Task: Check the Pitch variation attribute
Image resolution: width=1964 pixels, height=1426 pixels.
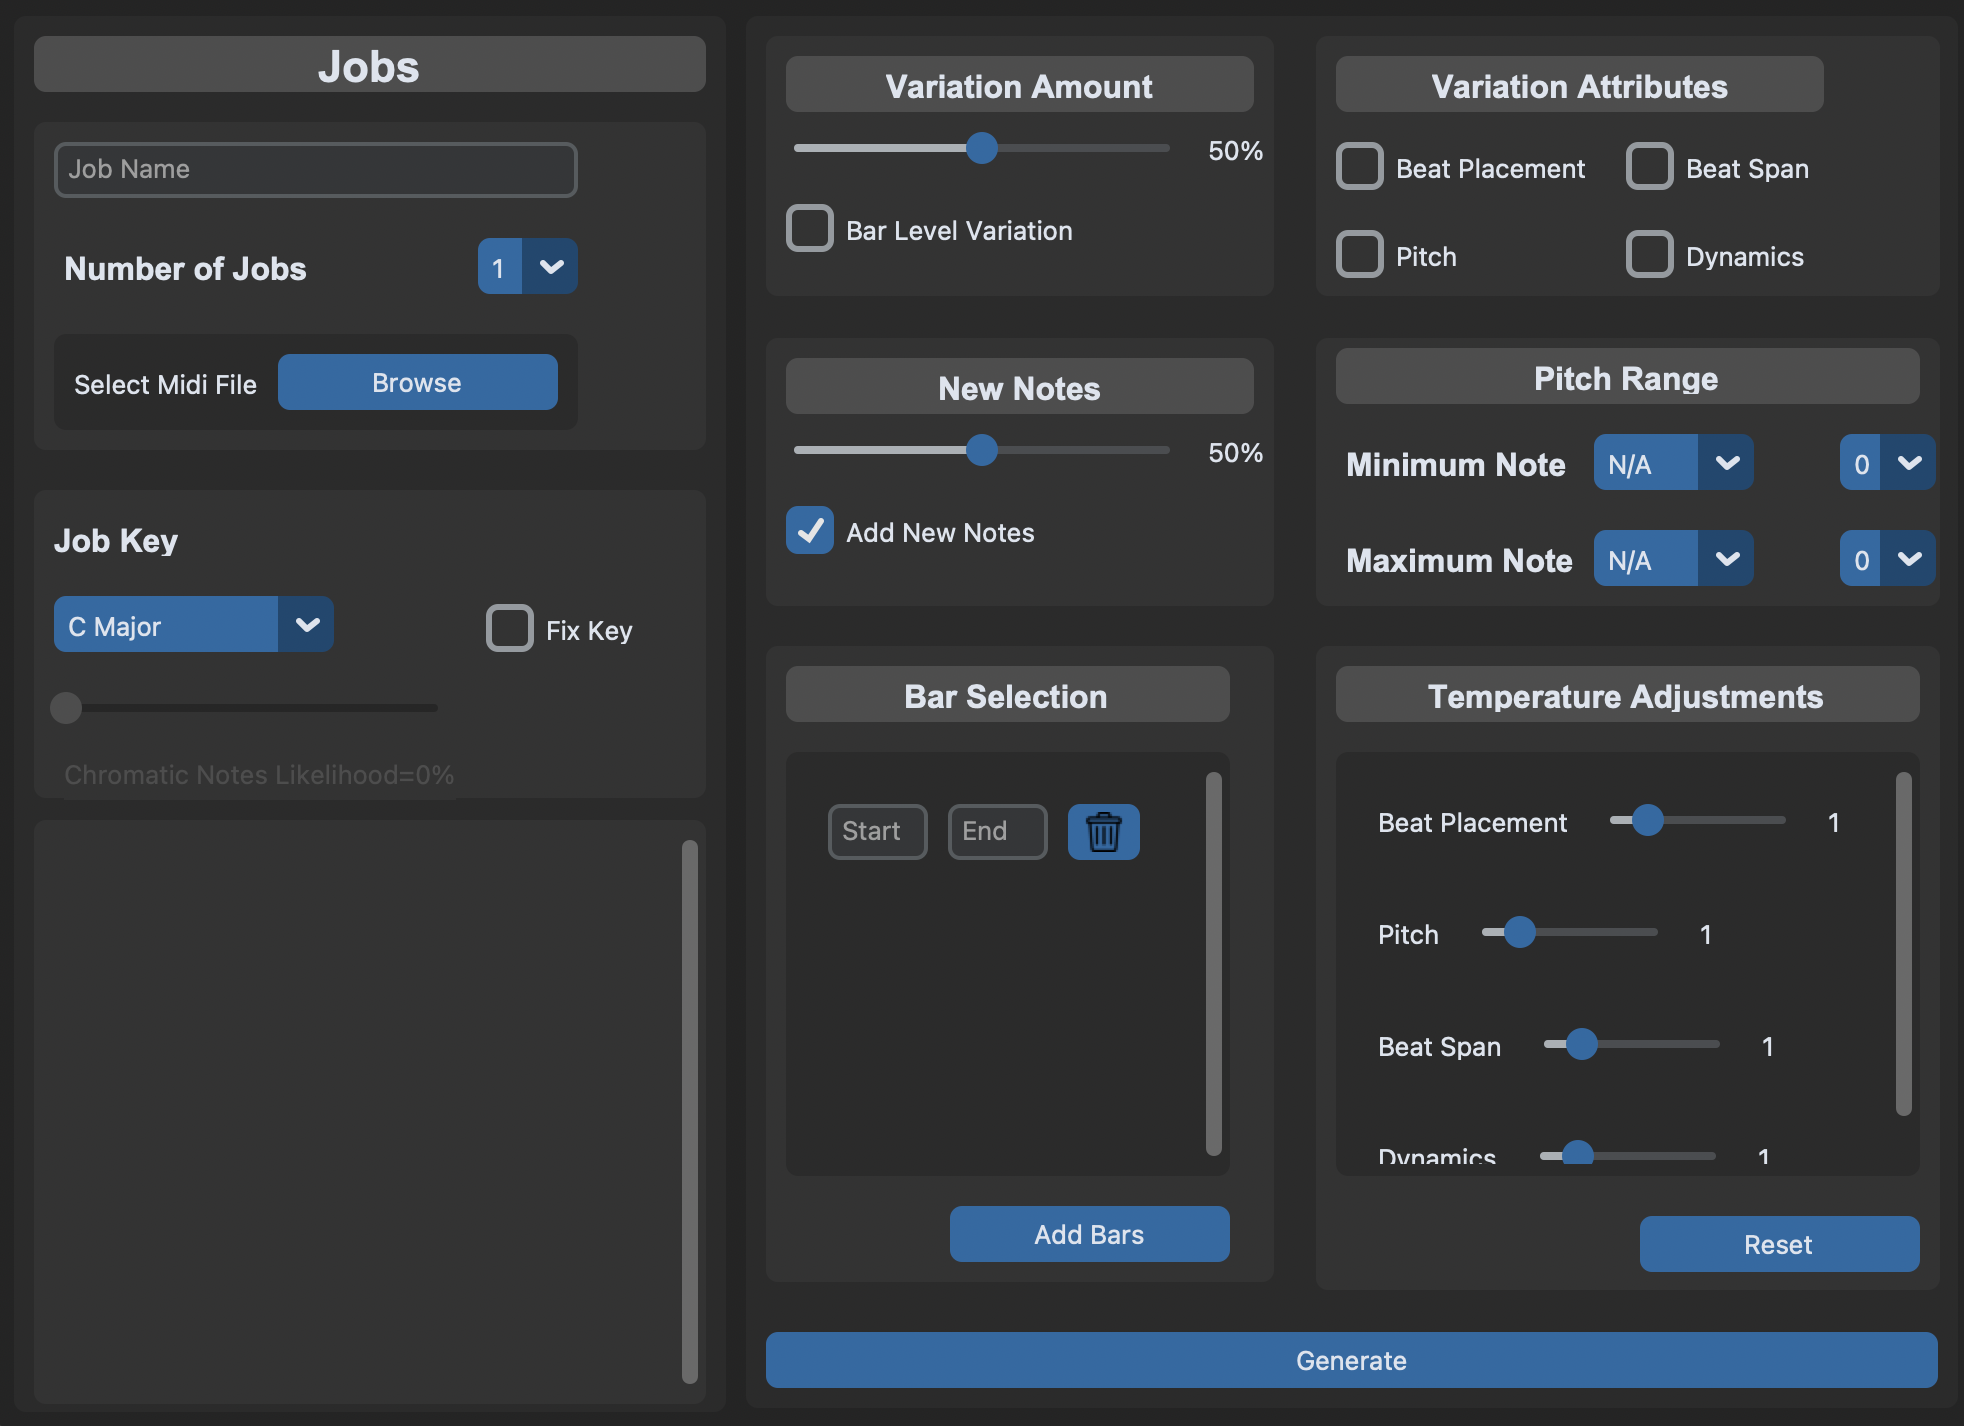Action: pos(1359,255)
